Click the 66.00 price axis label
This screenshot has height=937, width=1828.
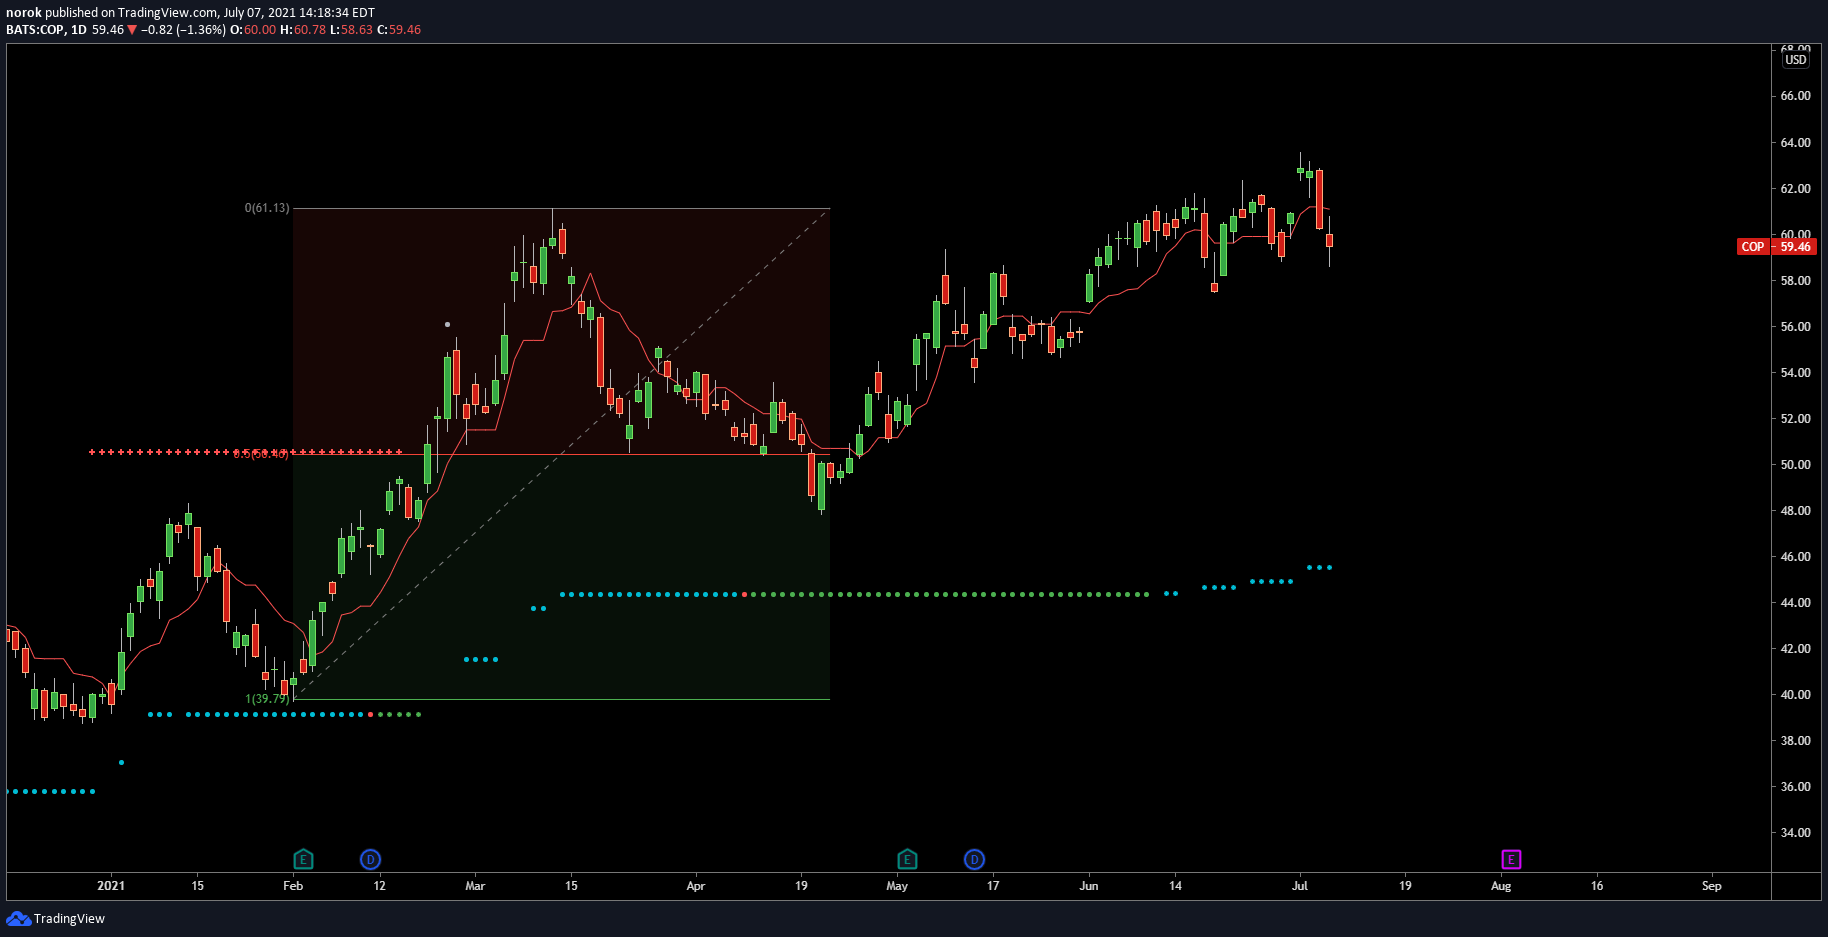coord(1795,96)
